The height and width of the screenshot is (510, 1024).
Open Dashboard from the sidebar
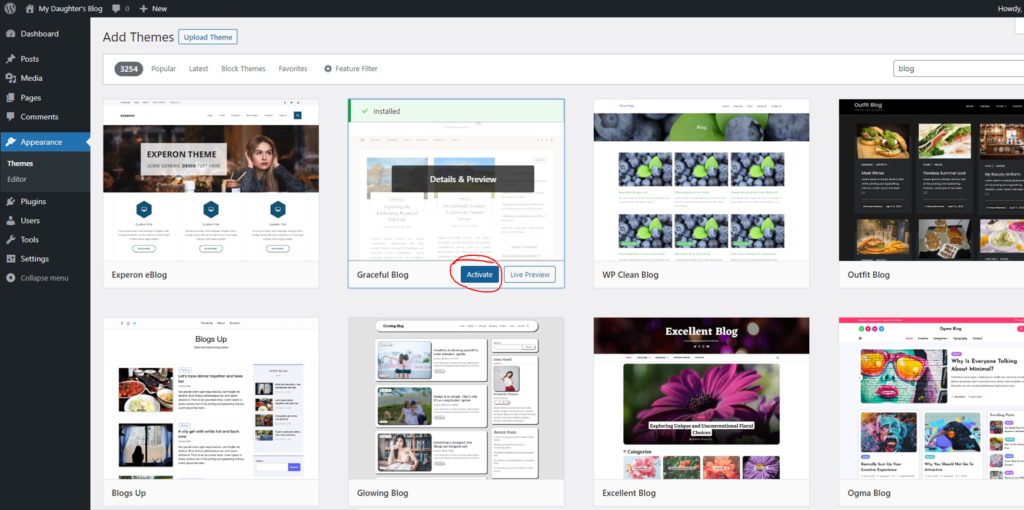tap(39, 34)
